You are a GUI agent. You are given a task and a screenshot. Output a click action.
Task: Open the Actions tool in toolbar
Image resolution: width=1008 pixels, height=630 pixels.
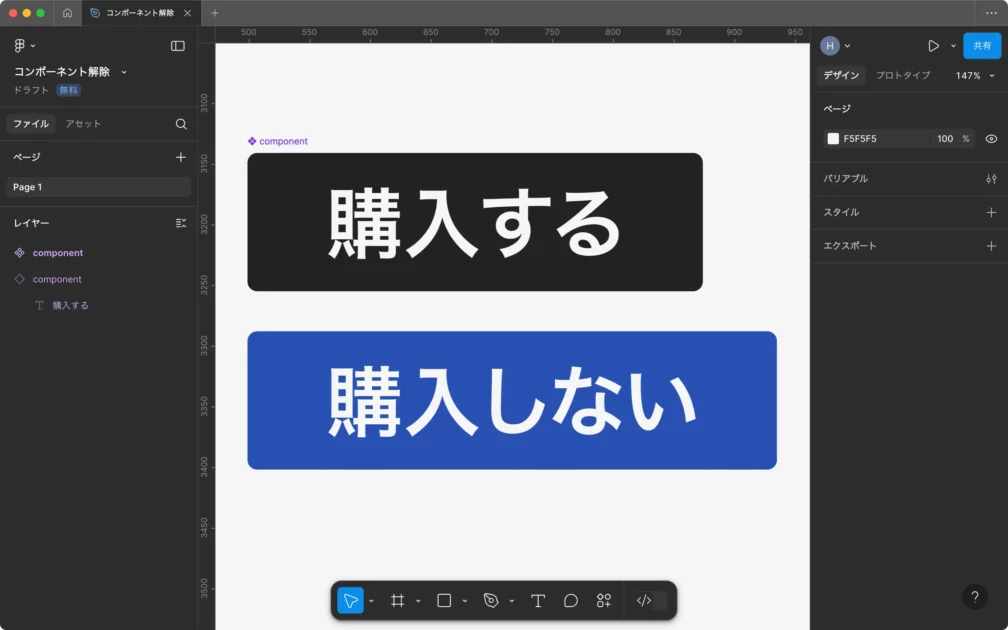coord(604,601)
